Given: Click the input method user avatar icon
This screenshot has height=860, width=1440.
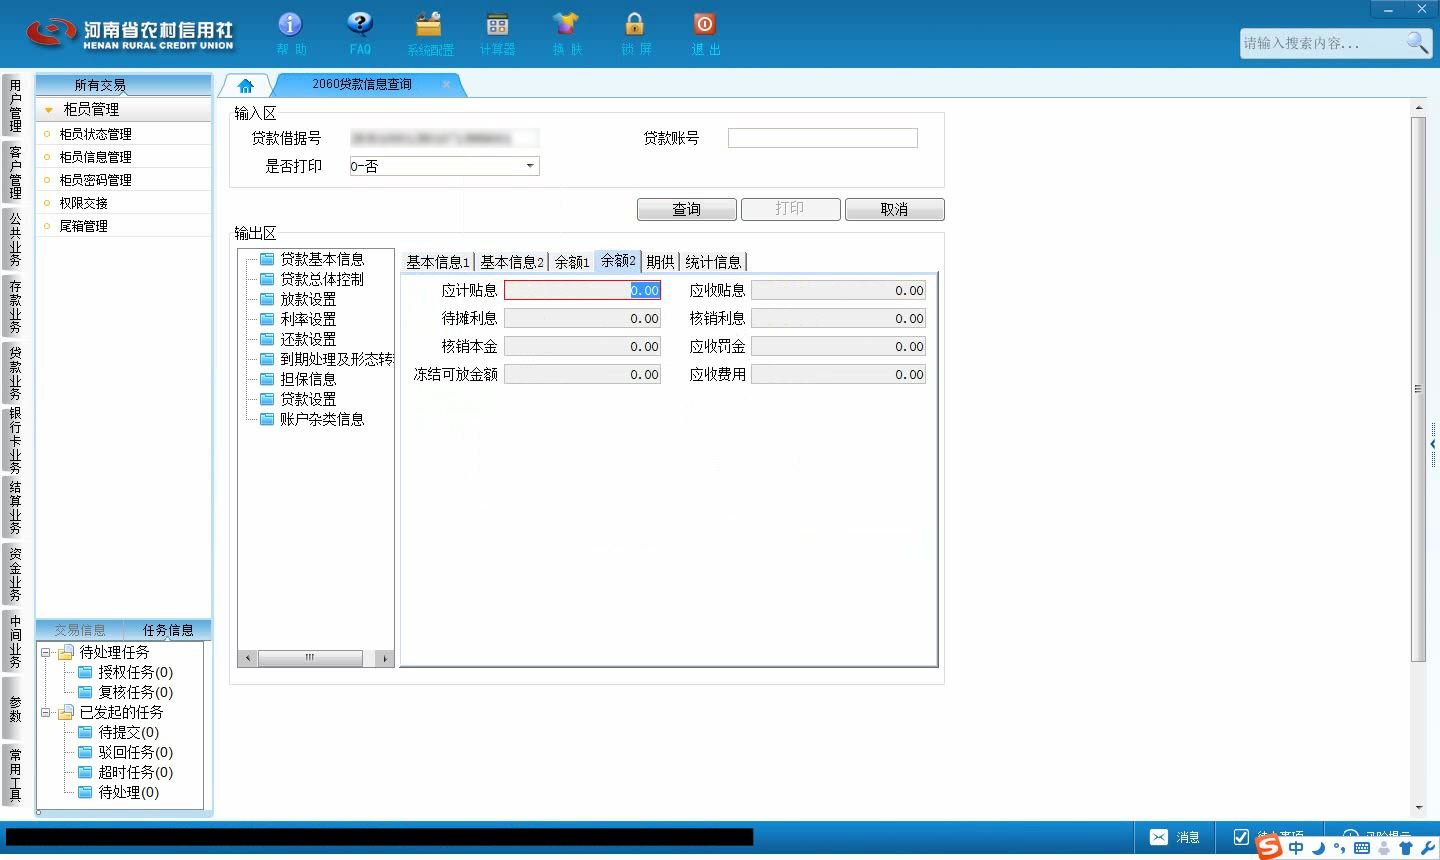Looking at the screenshot, I should tap(1384, 848).
